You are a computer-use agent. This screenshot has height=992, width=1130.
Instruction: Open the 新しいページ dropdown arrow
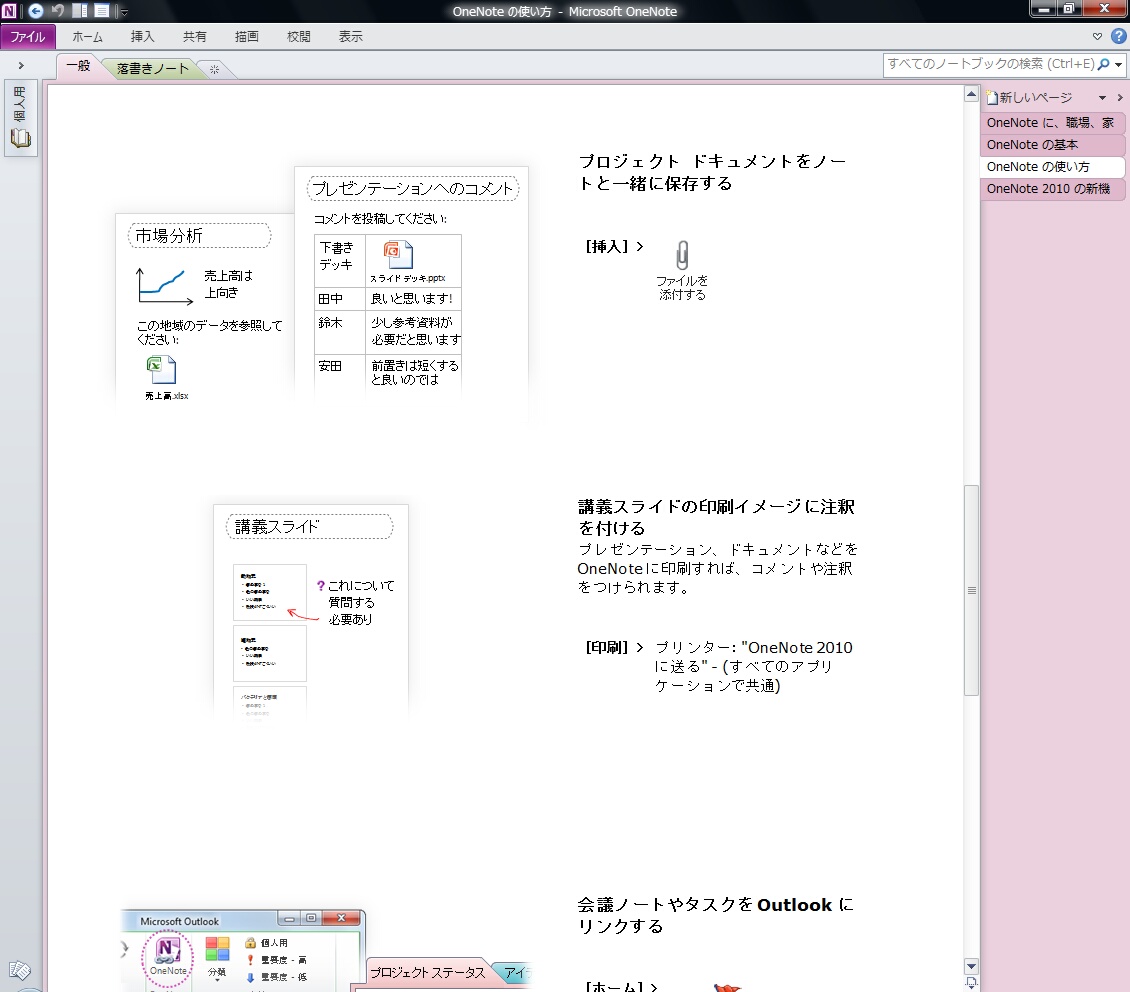pos(1102,98)
